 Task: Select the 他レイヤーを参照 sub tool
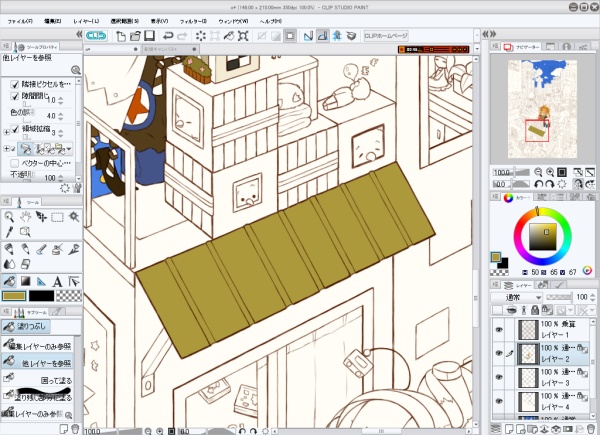pos(46,360)
